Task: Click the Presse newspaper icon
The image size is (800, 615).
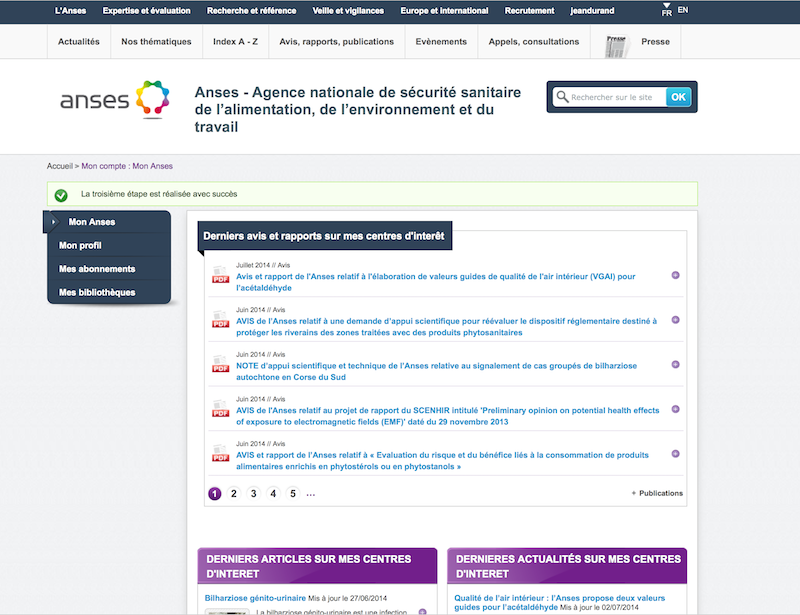Action: click(616, 43)
